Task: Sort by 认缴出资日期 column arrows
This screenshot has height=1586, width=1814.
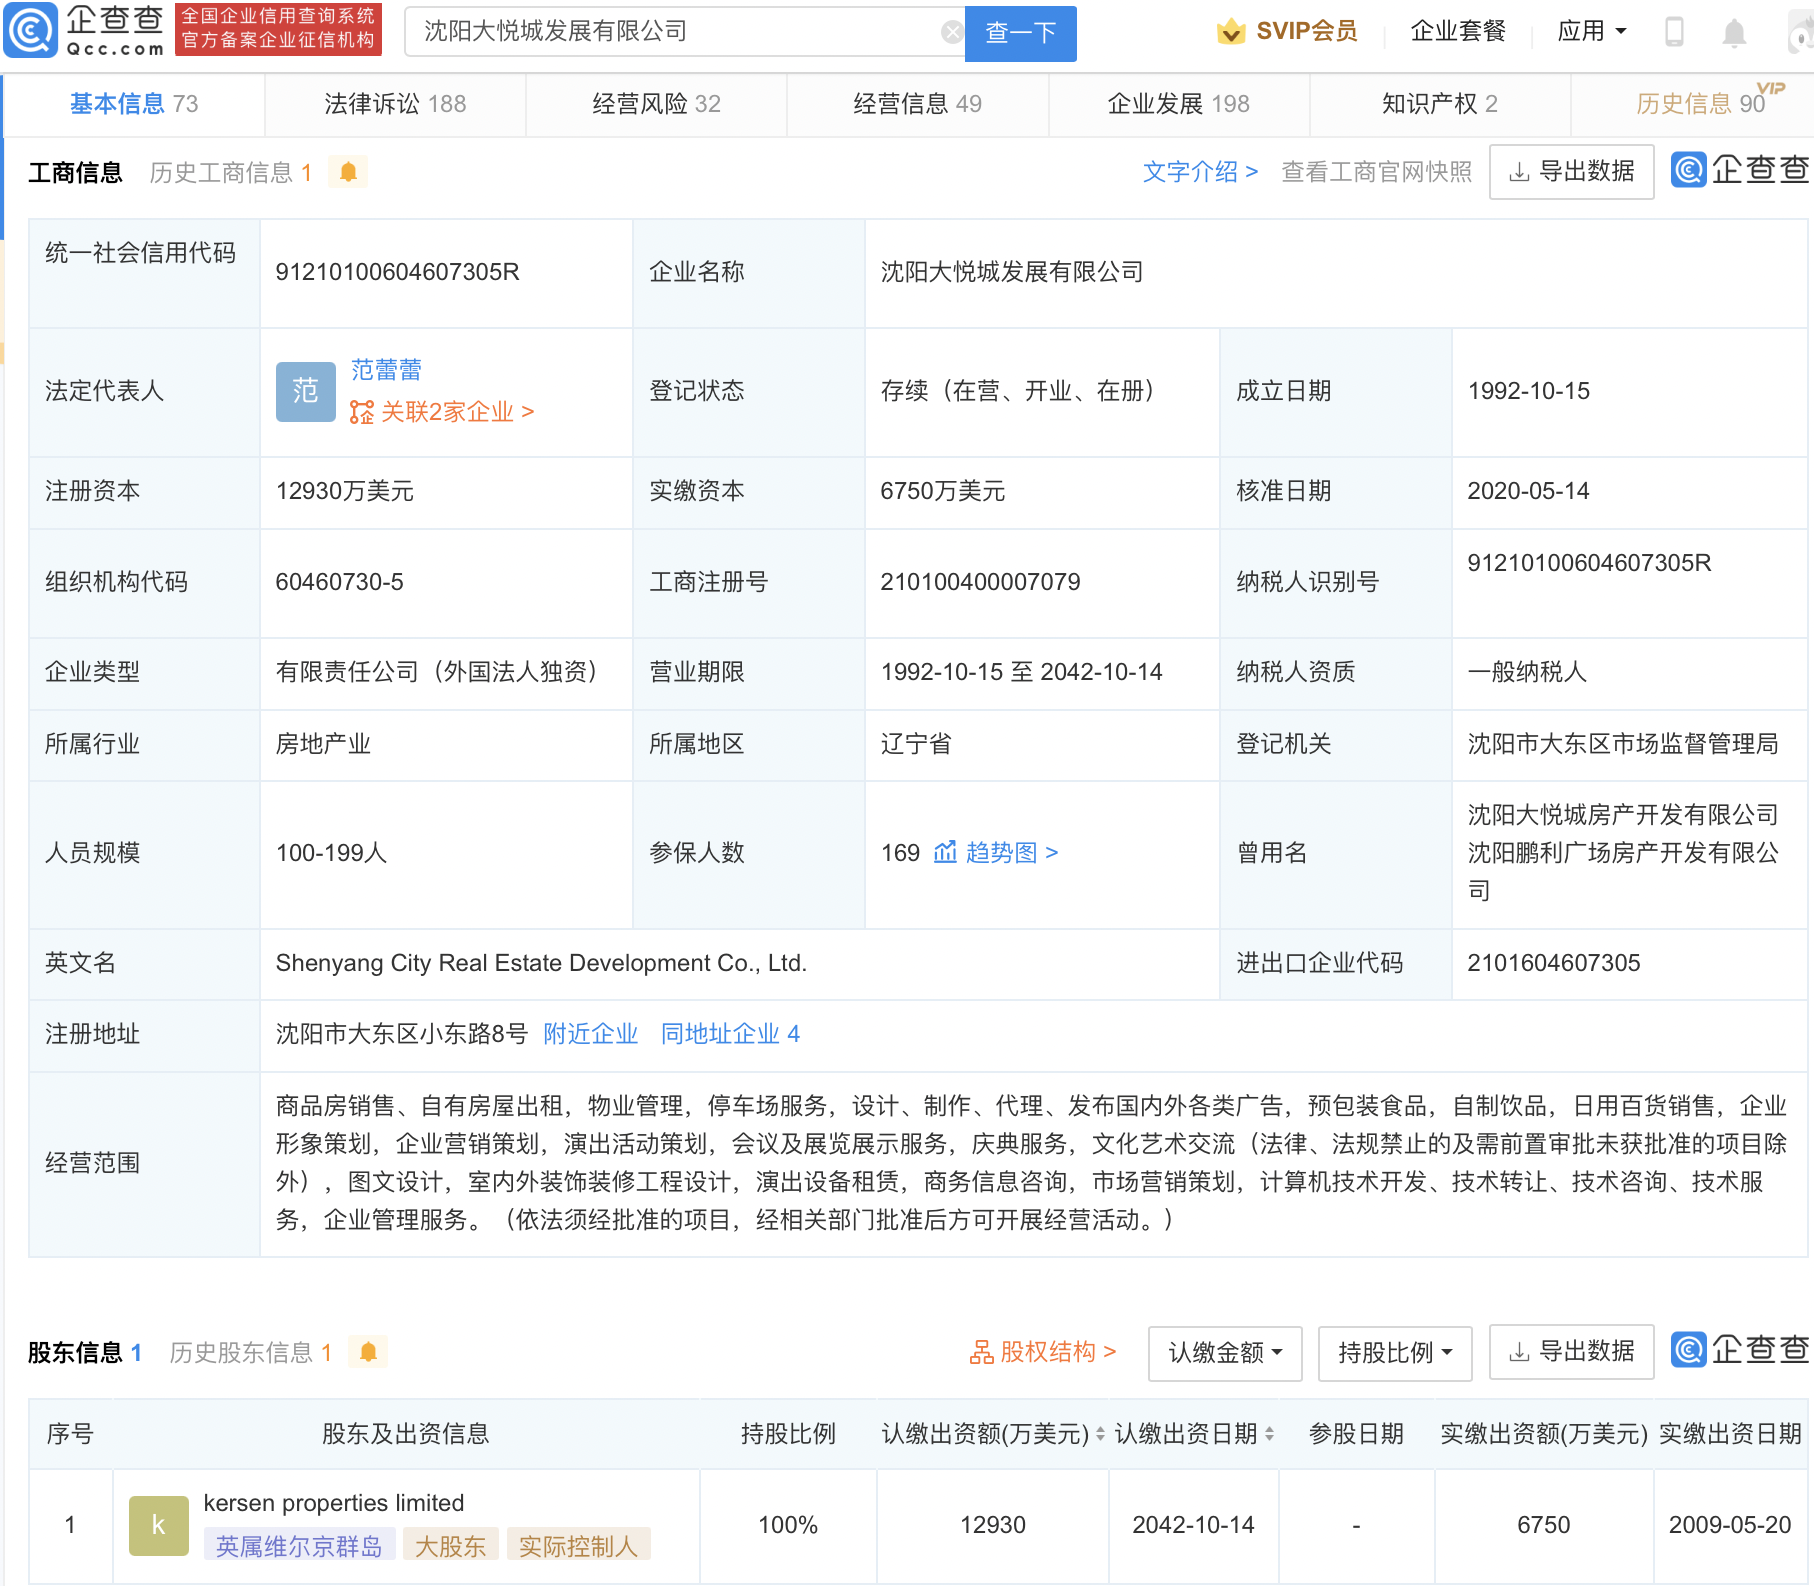Action: (1269, 1434)
